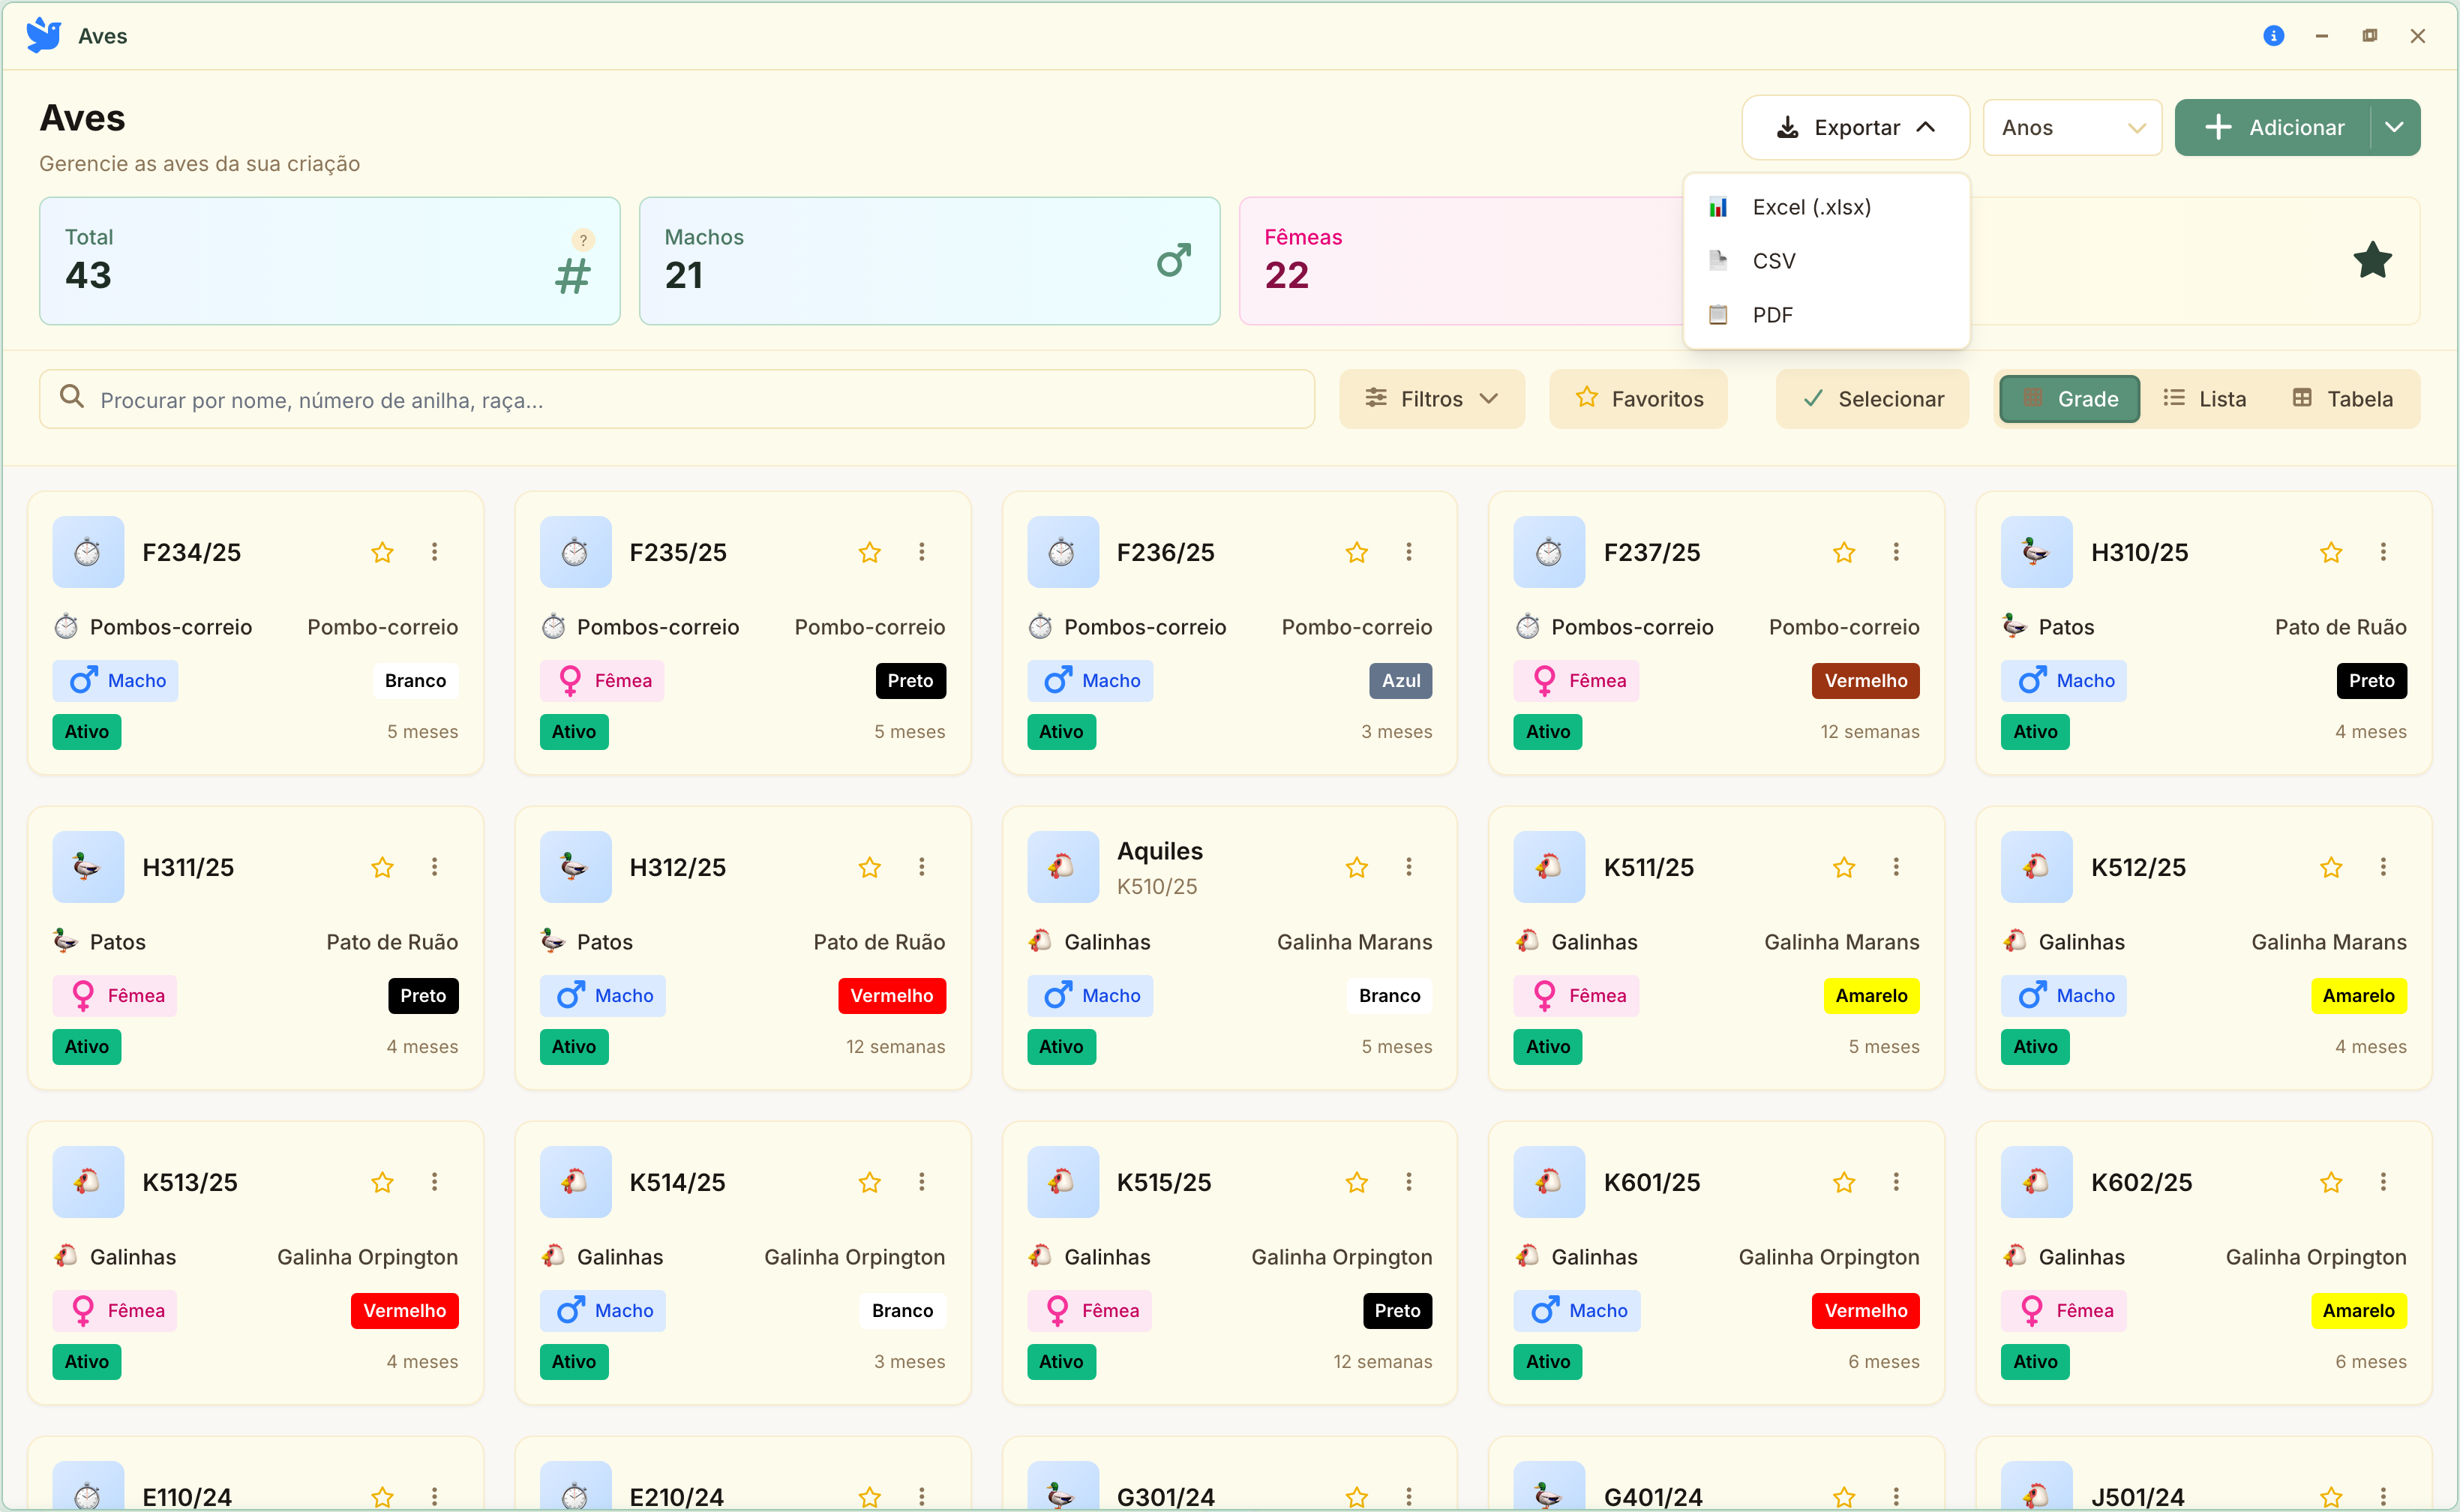Open three-dot menu for H312/25
The image size is (2460, 1512).
(x=922, y=867)
